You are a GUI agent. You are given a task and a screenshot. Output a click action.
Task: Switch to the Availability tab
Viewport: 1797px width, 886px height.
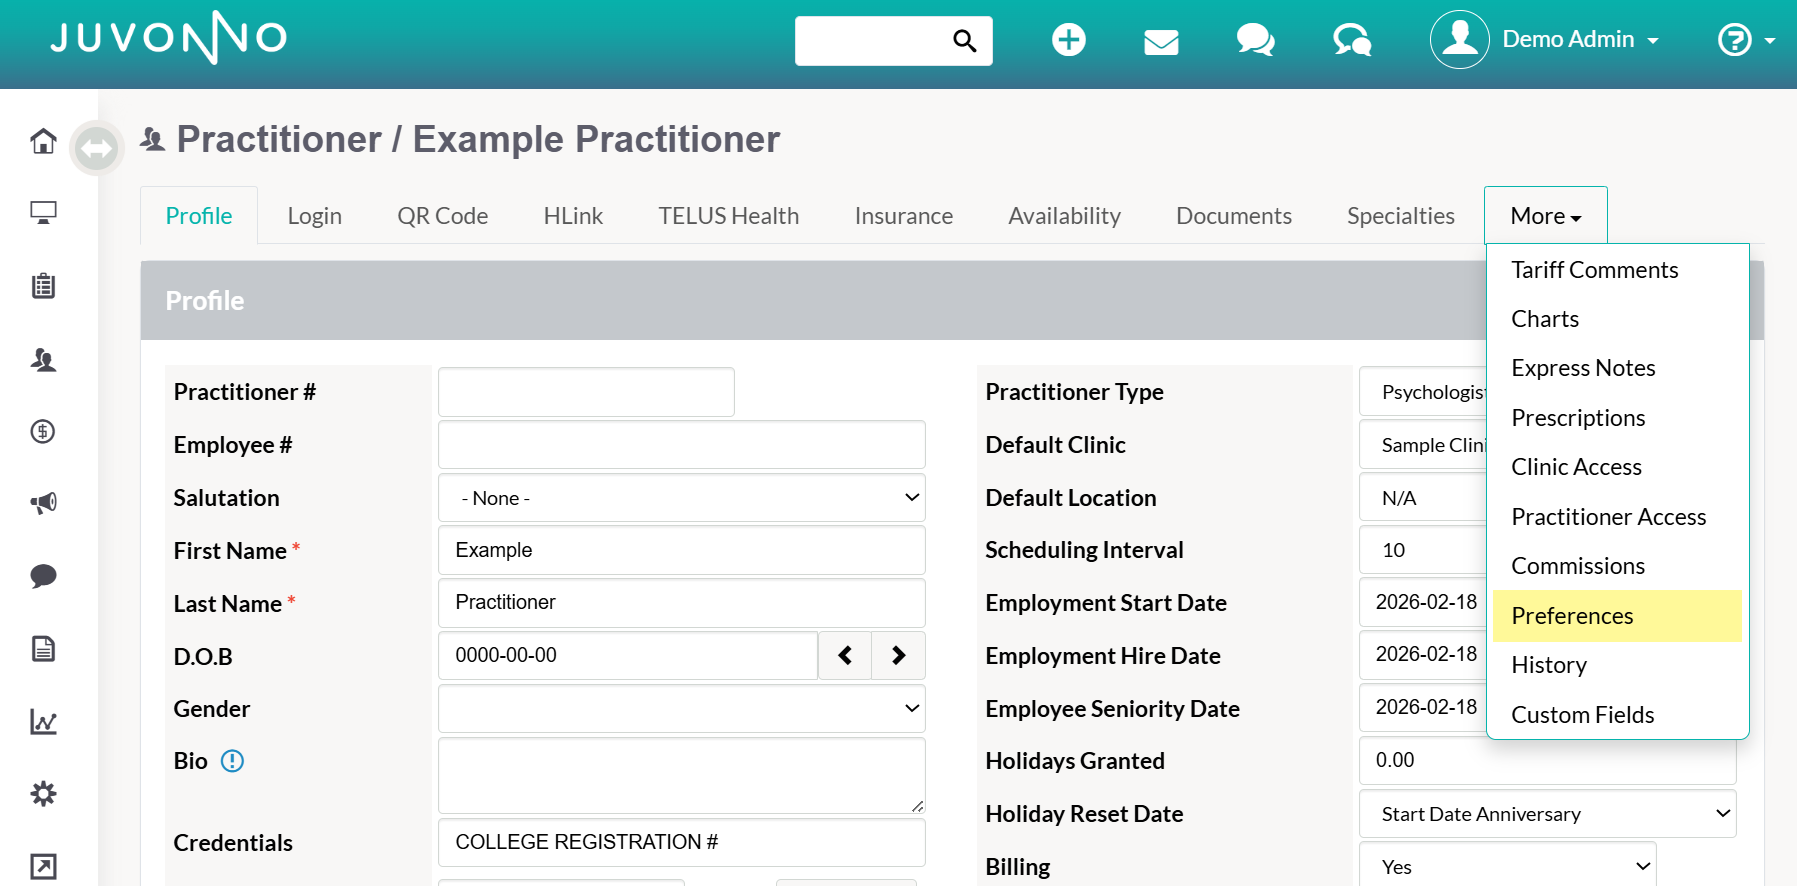1064,216
